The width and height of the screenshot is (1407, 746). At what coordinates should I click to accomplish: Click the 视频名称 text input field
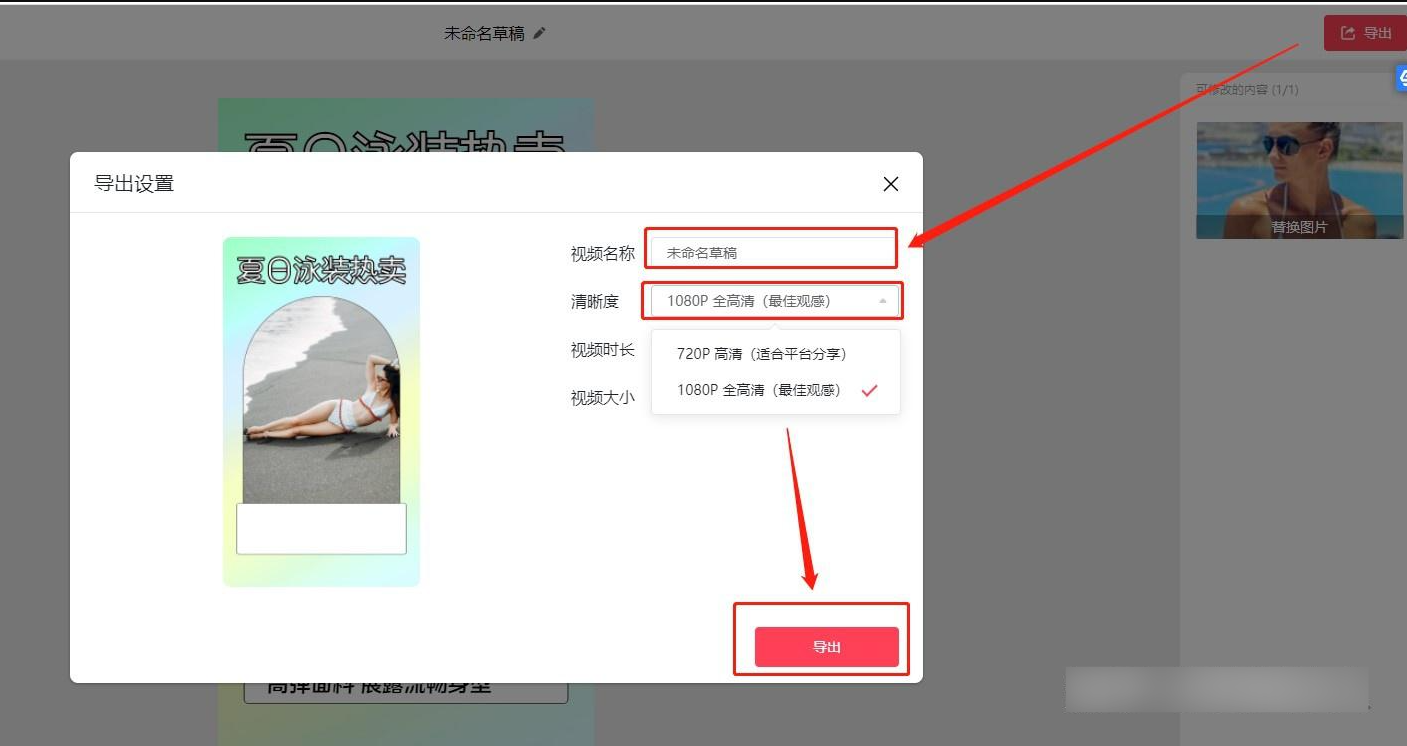click(770, 253)
